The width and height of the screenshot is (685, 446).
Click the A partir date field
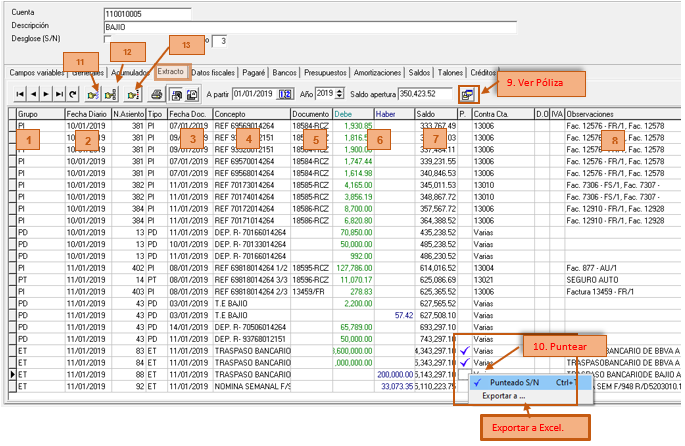point(255,94)
